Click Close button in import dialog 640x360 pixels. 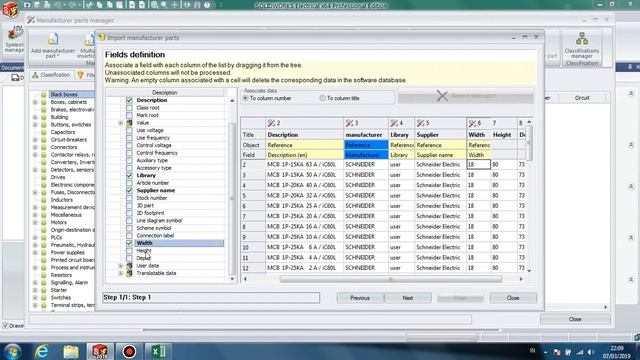(x=513, y=298)
